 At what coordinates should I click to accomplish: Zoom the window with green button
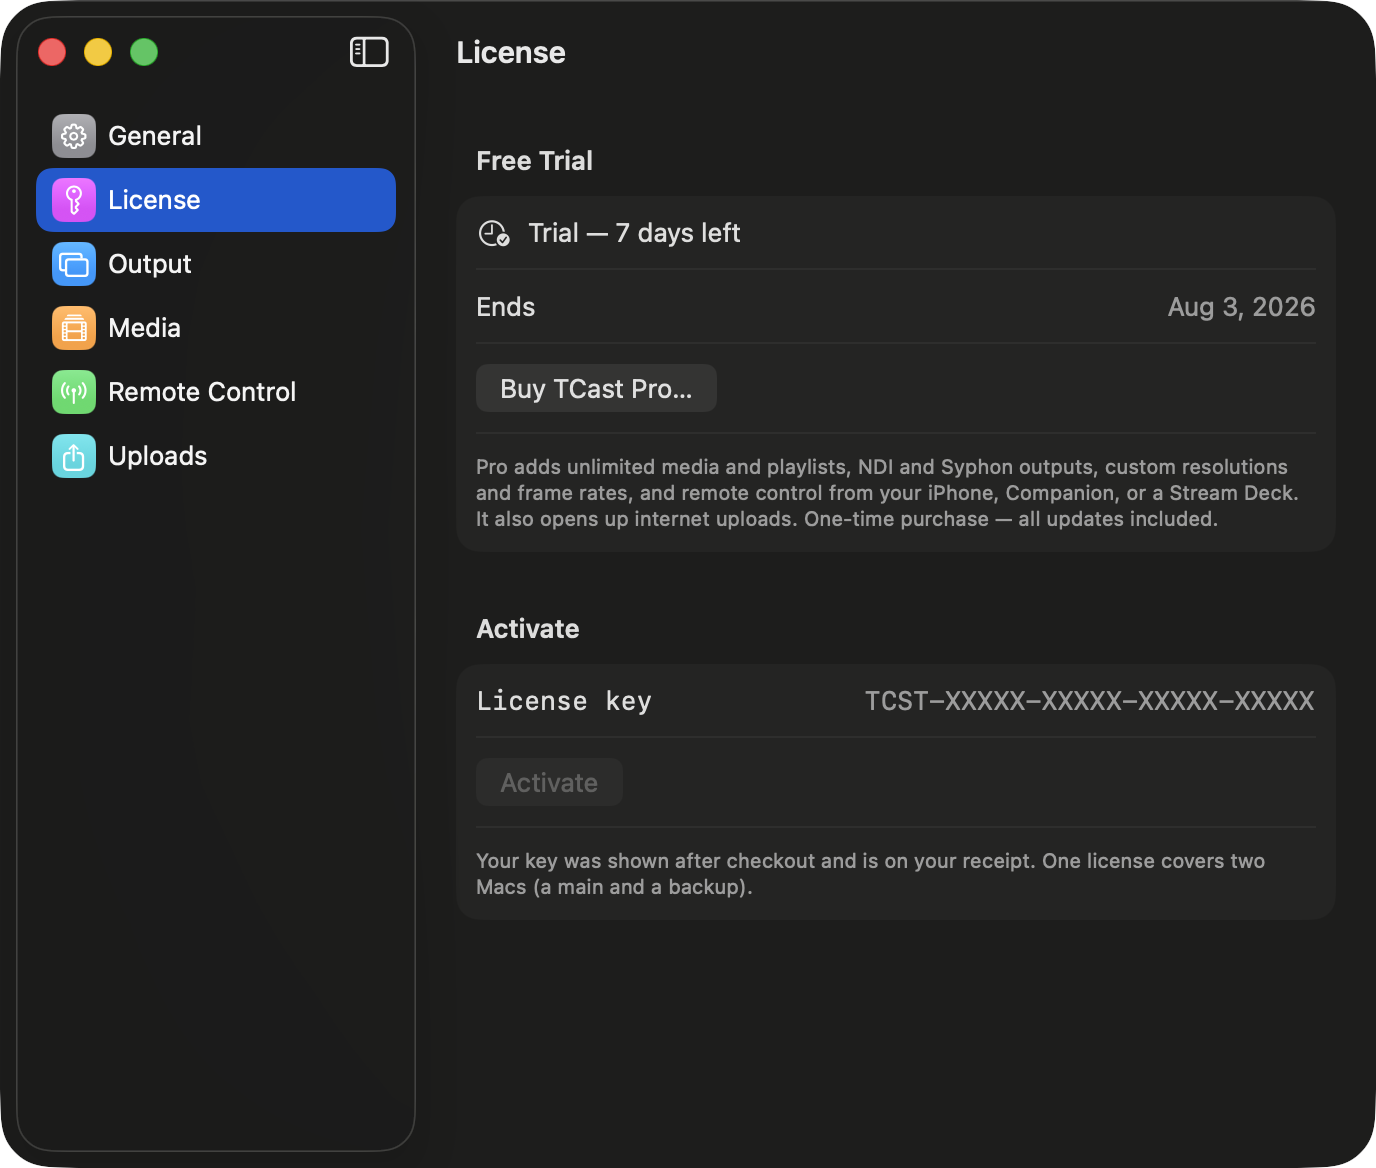tap(144, 52)
